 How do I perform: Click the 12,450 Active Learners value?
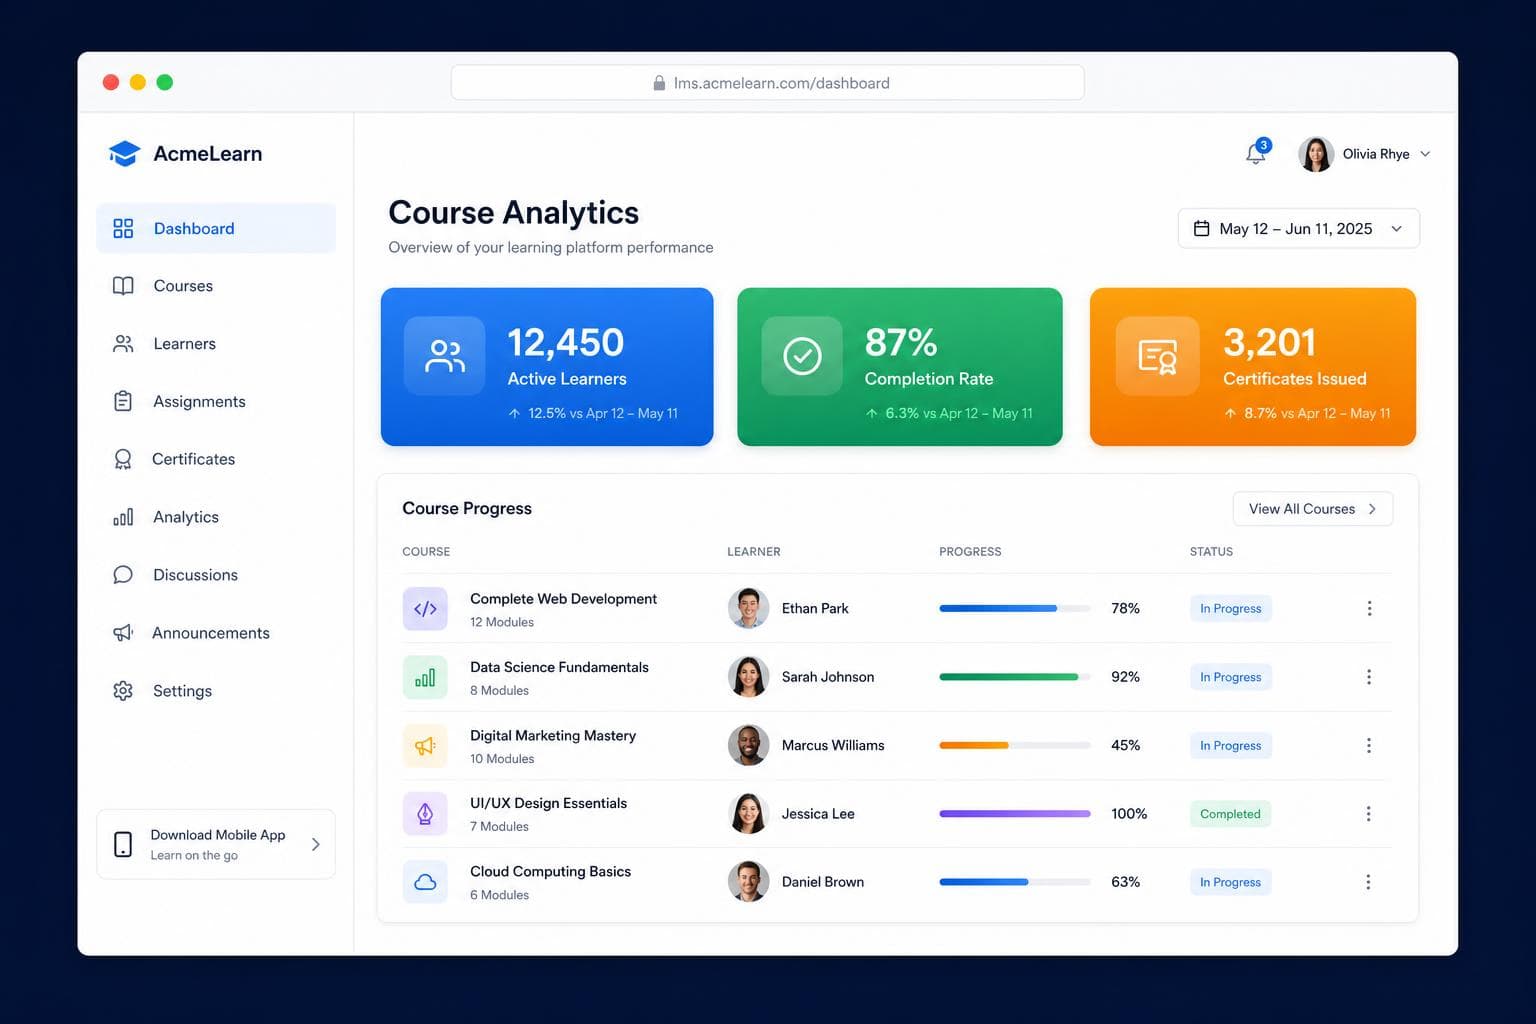pyautogui.click(x=565, y=343)
